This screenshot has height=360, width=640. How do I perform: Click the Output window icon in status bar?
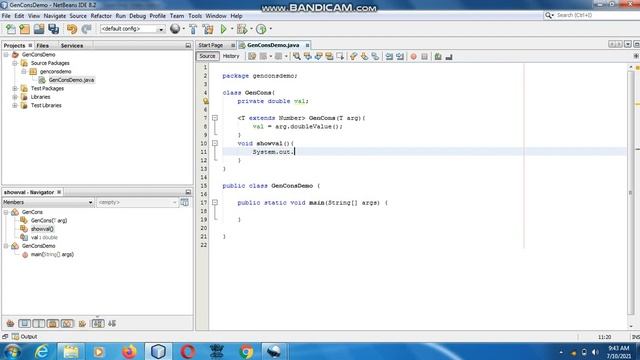[16, 336]
